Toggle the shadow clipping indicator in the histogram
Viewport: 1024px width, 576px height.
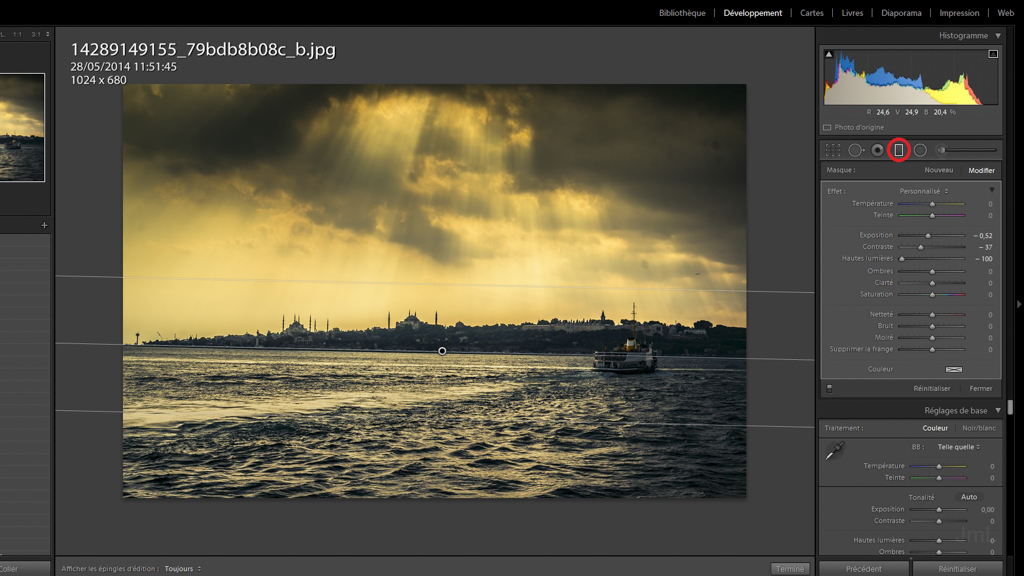tap(829, 55)
